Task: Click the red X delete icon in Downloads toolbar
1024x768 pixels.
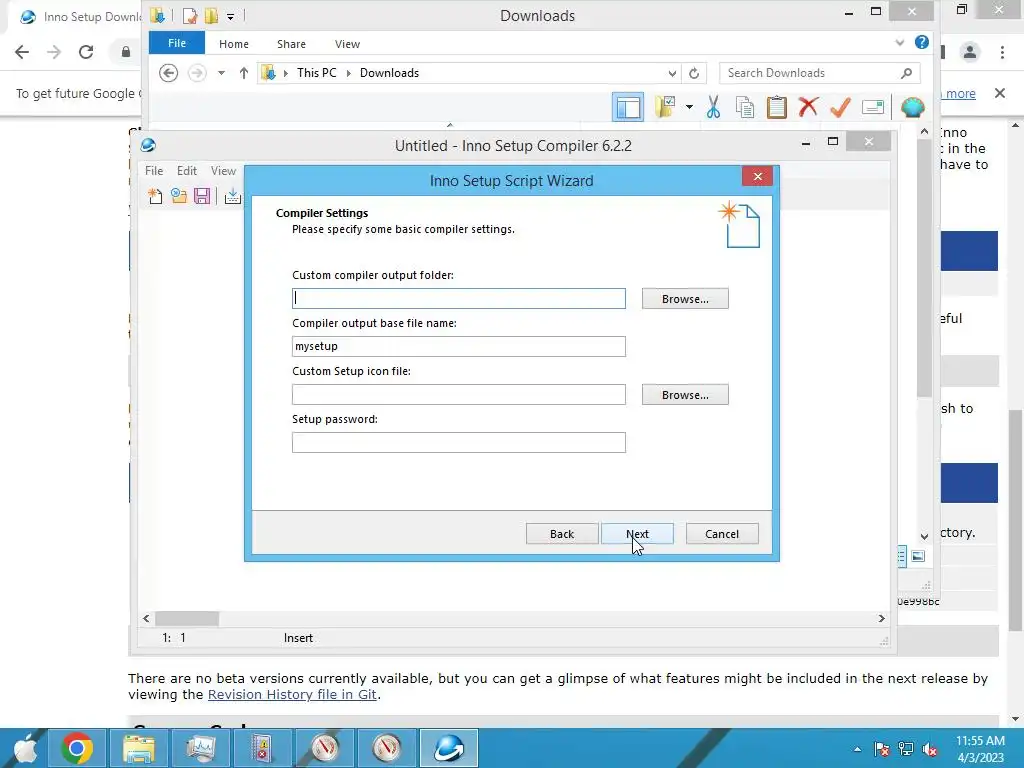Action: [808, 106]
